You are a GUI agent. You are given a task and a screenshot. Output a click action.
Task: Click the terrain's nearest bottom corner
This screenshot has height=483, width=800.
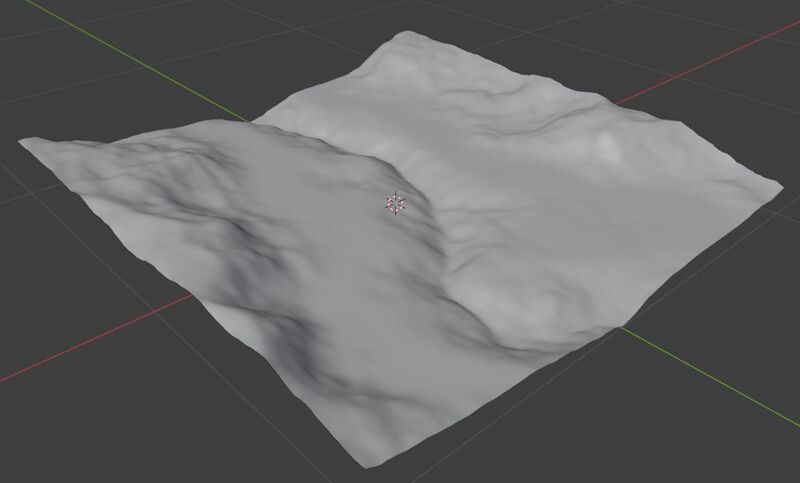coord(362,466)
